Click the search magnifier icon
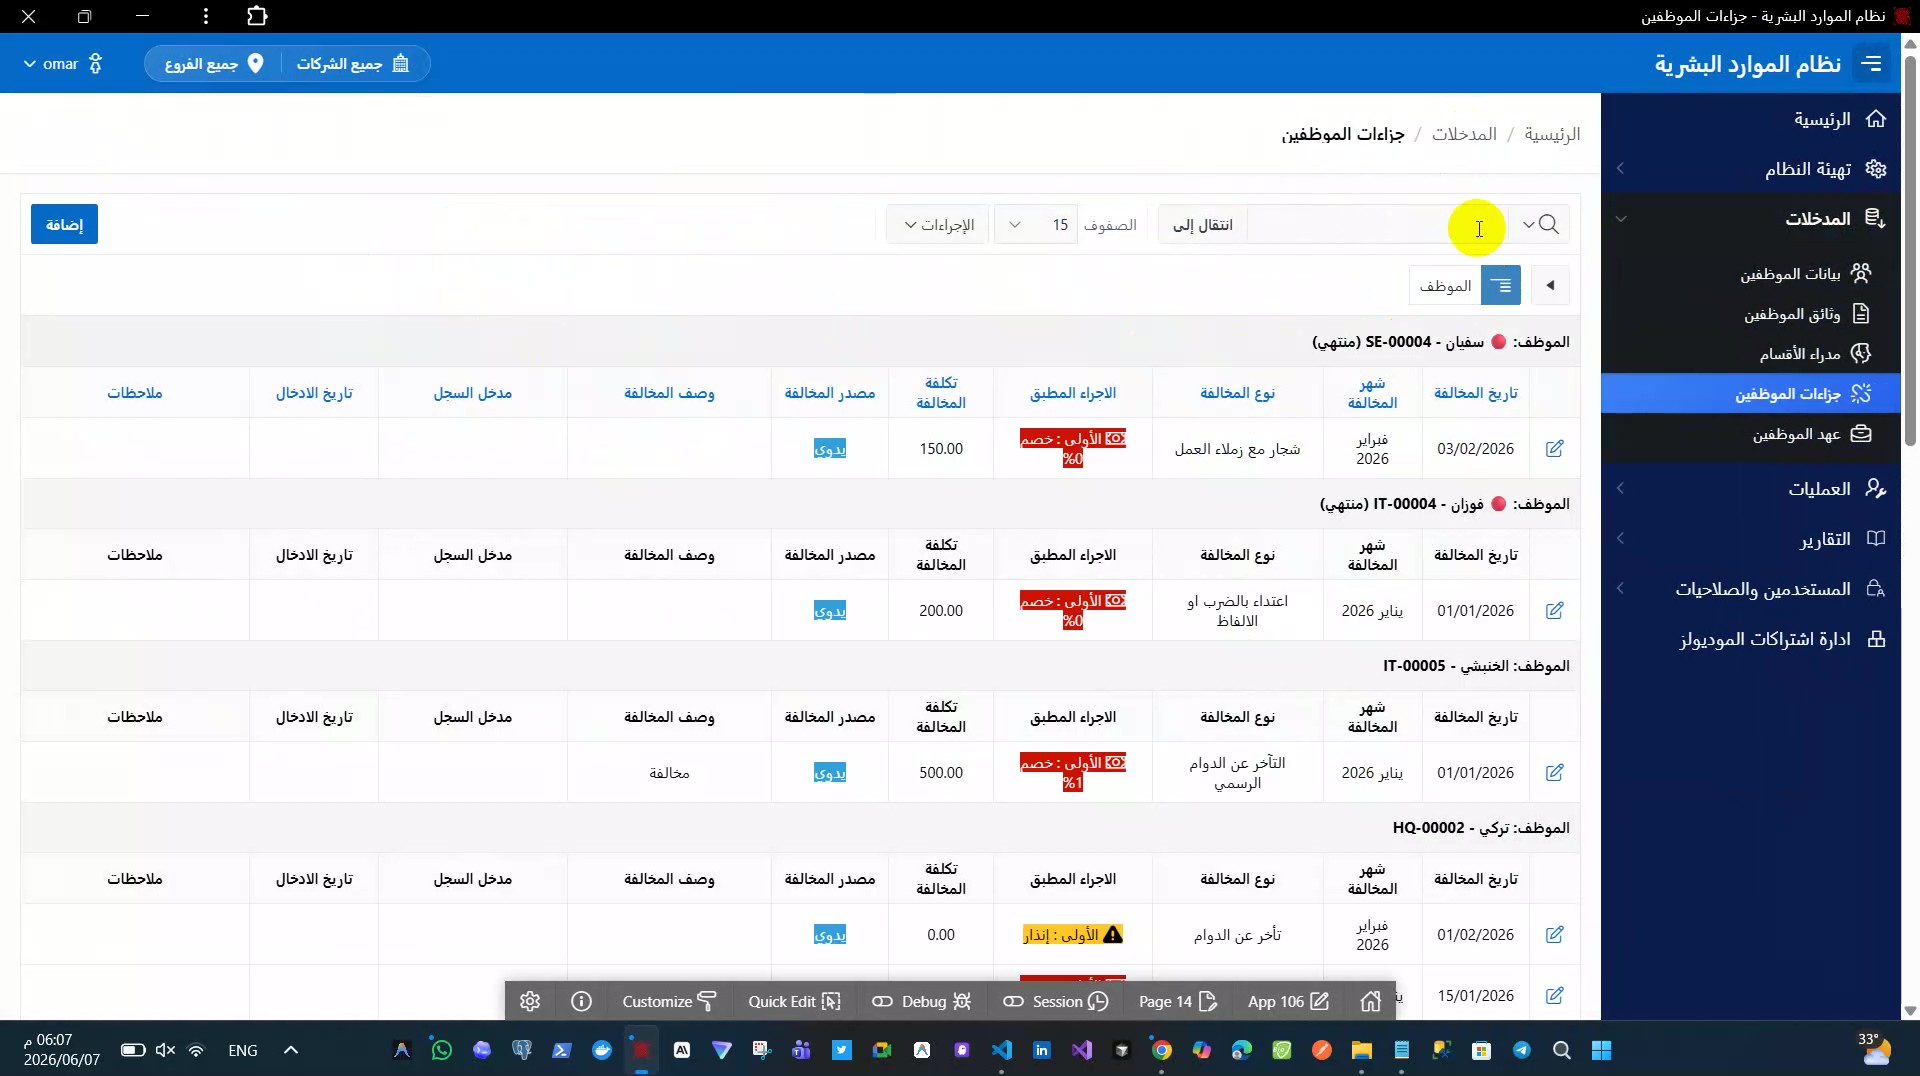The height and width of the screenshot is (1076, 1920). point(1549,225)
